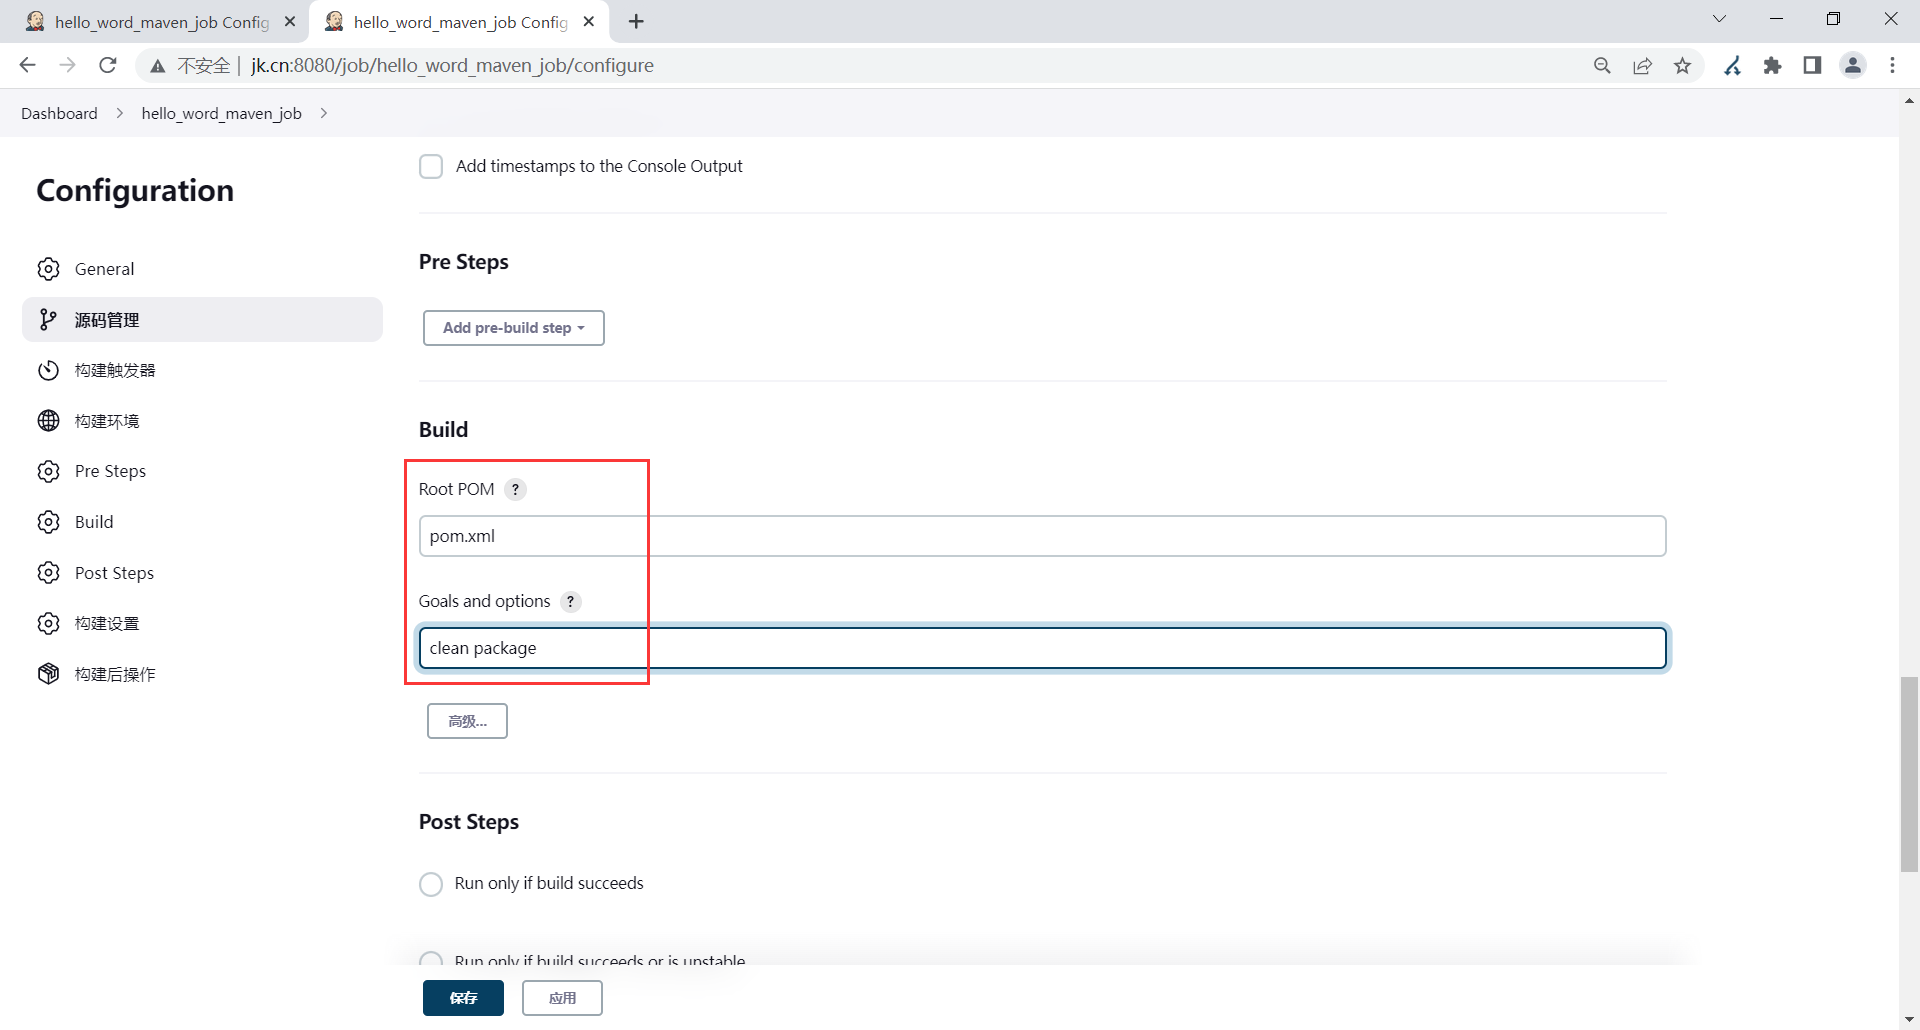Viewport: 1920px width, 1030px height.
Task: Switch to the first hello_word_maven_job tab
Action: (x=160, y=22)
